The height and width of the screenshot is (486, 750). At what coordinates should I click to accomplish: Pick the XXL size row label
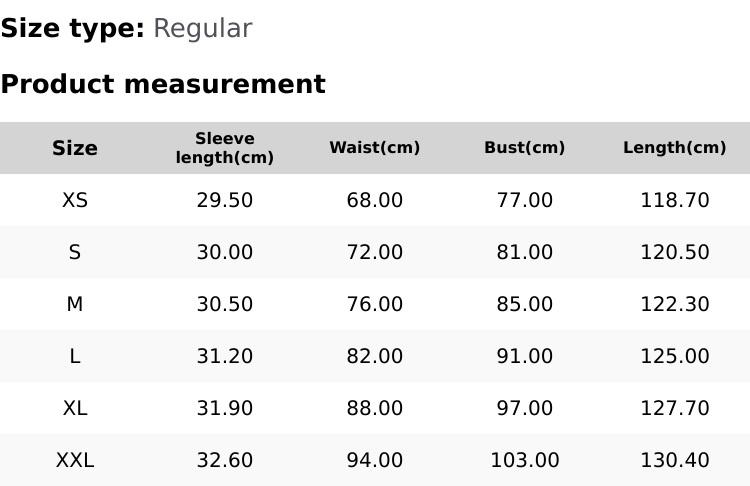pos(75,460)
